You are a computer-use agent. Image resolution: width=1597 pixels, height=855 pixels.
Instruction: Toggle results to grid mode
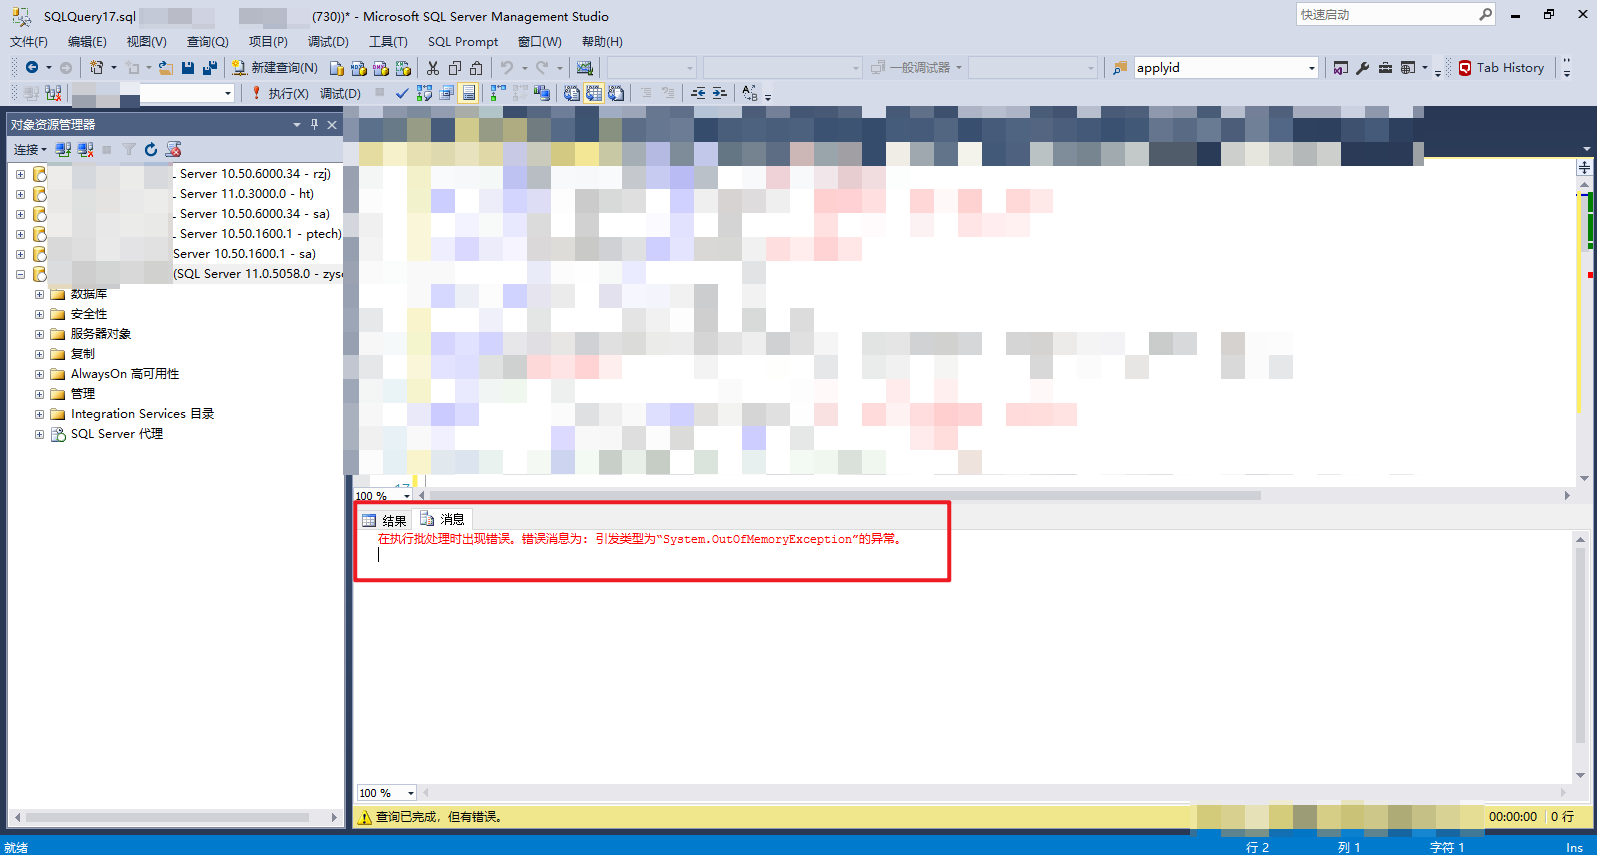tap(594, 93)
